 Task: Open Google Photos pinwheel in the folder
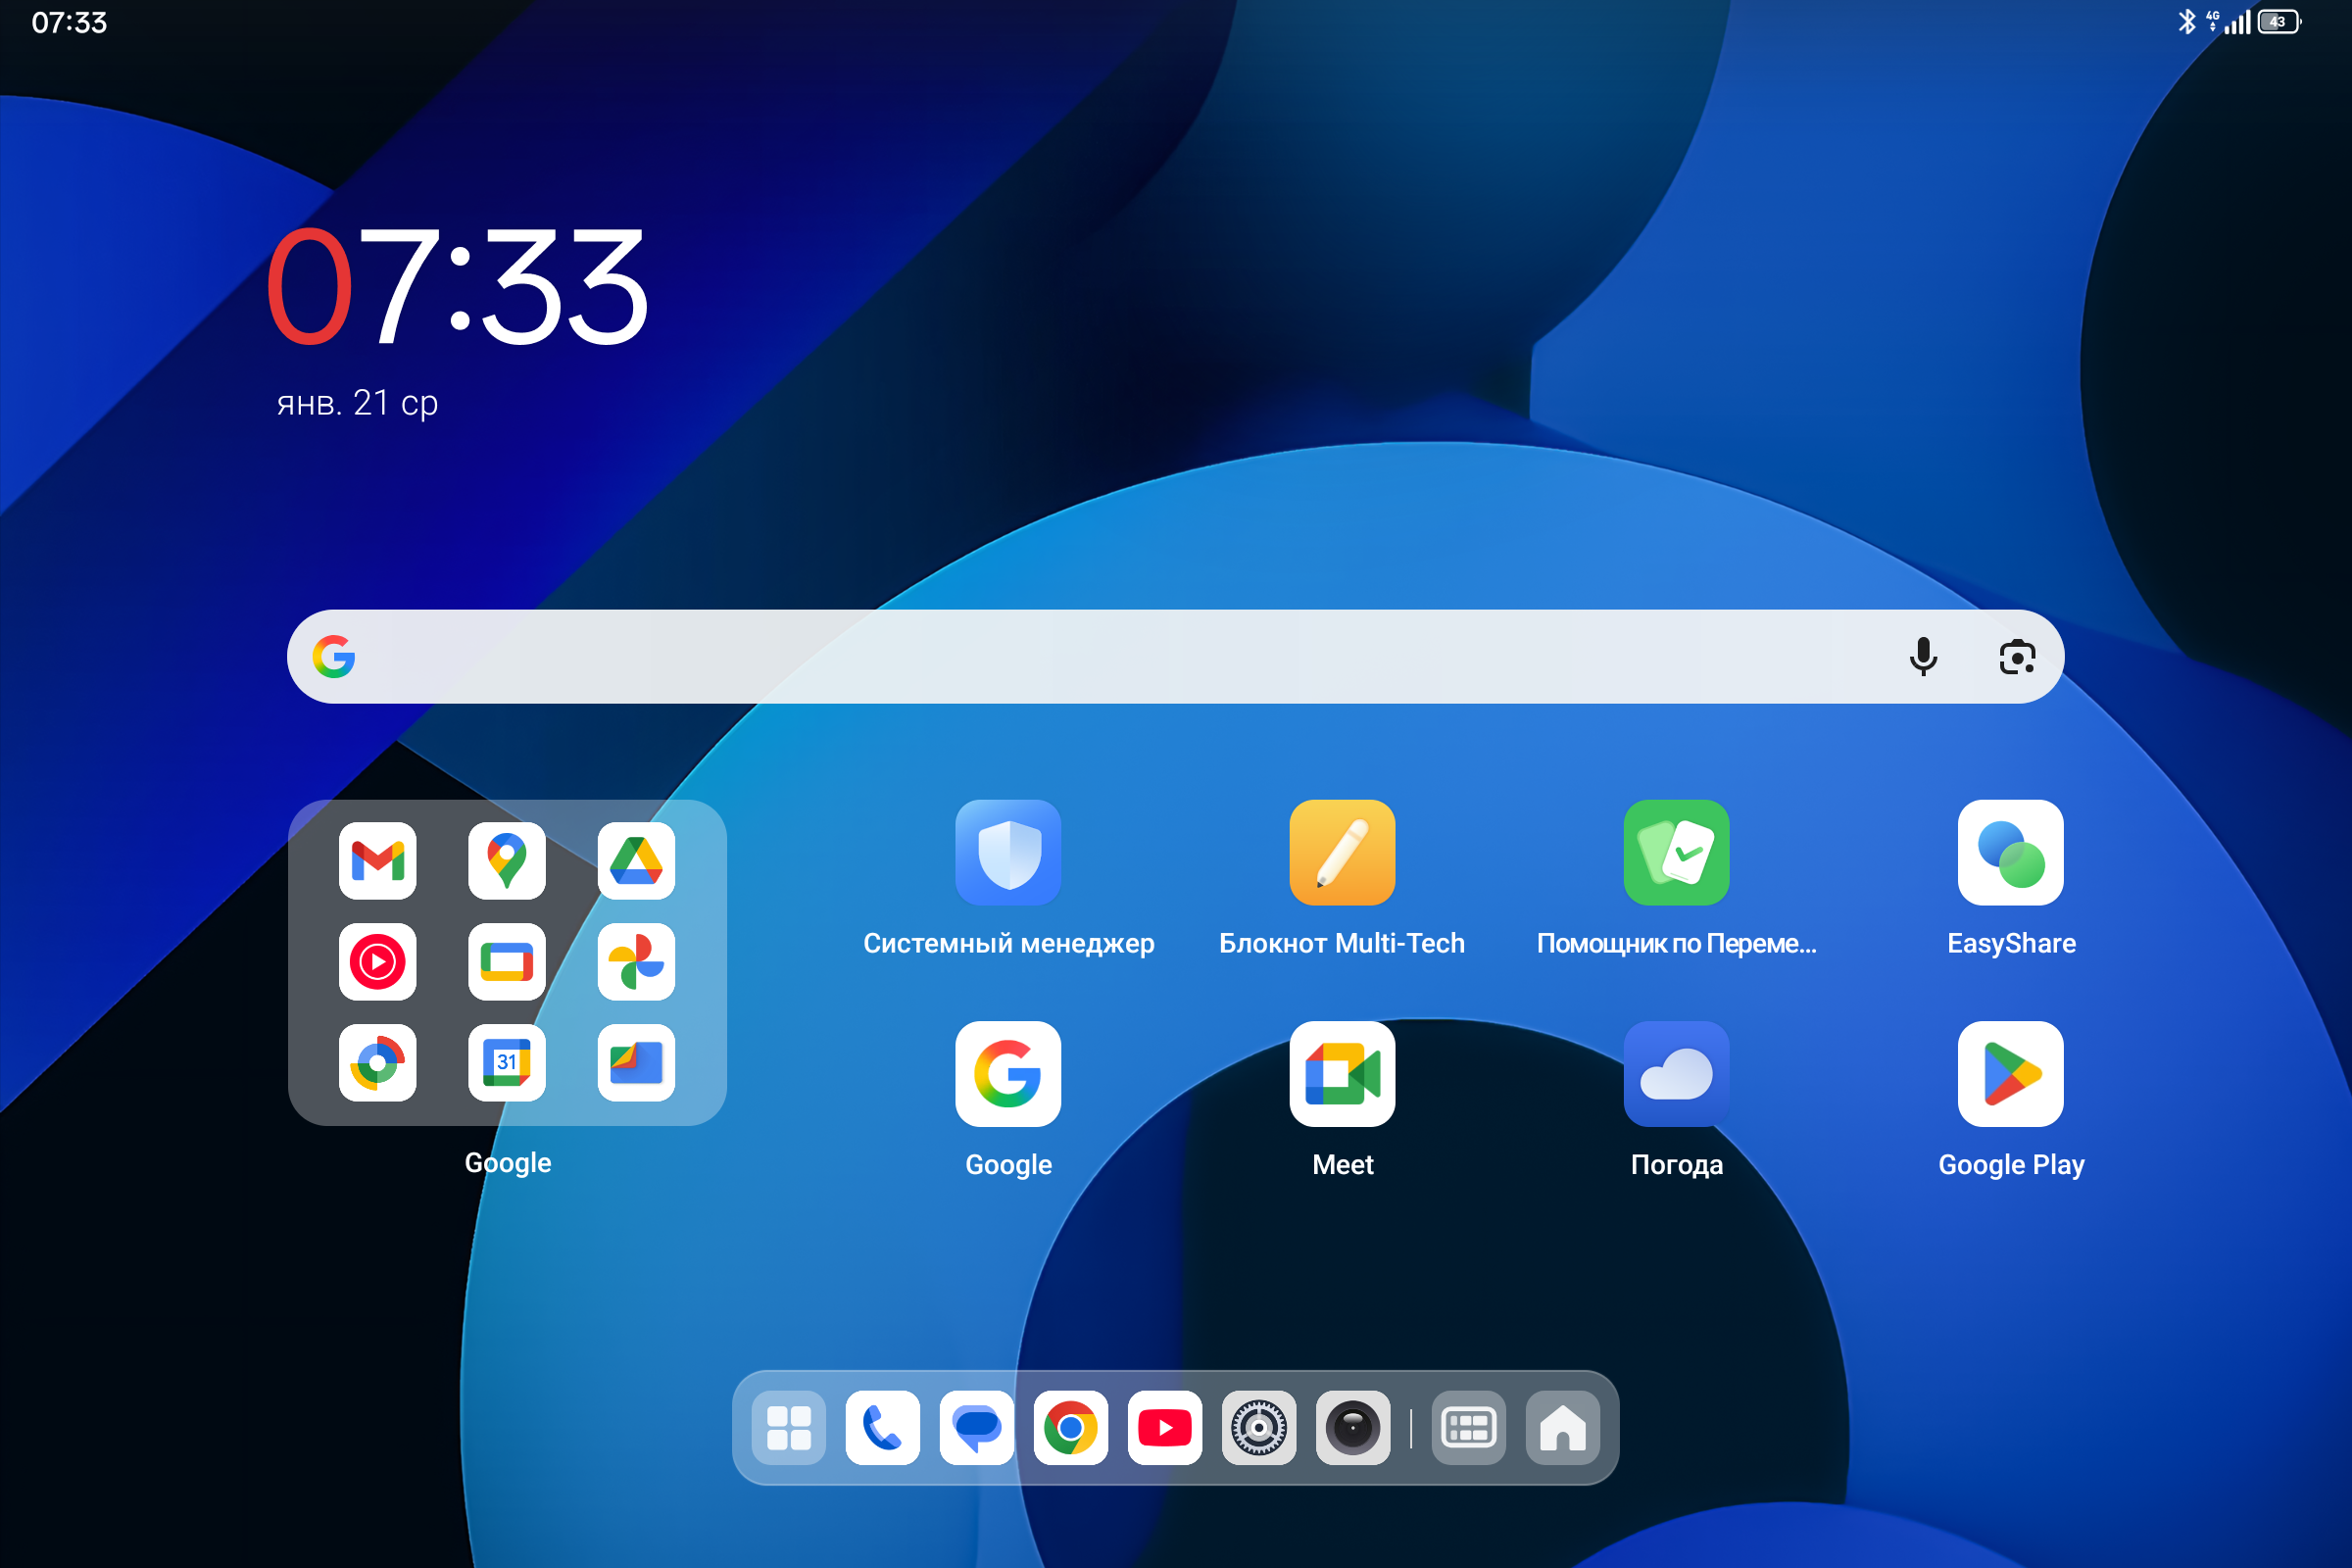pyautogui.click(x=636, y=962)
